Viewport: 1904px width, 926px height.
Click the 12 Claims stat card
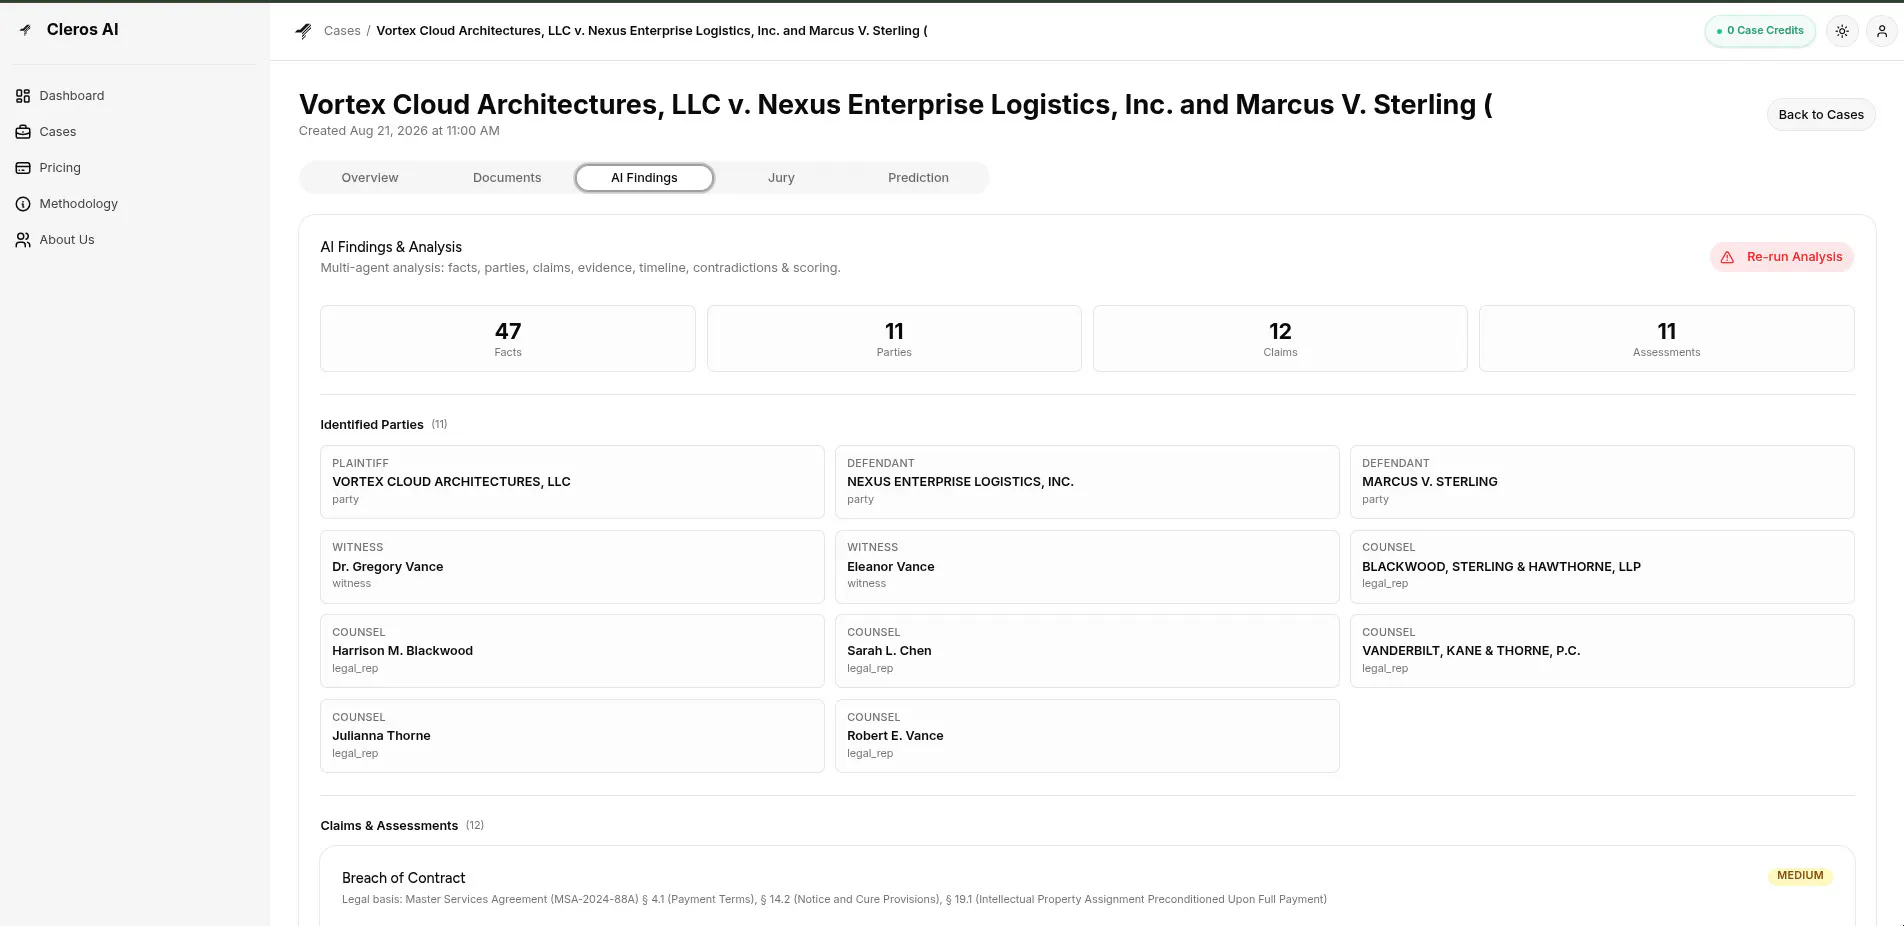tap(1280, 339)
